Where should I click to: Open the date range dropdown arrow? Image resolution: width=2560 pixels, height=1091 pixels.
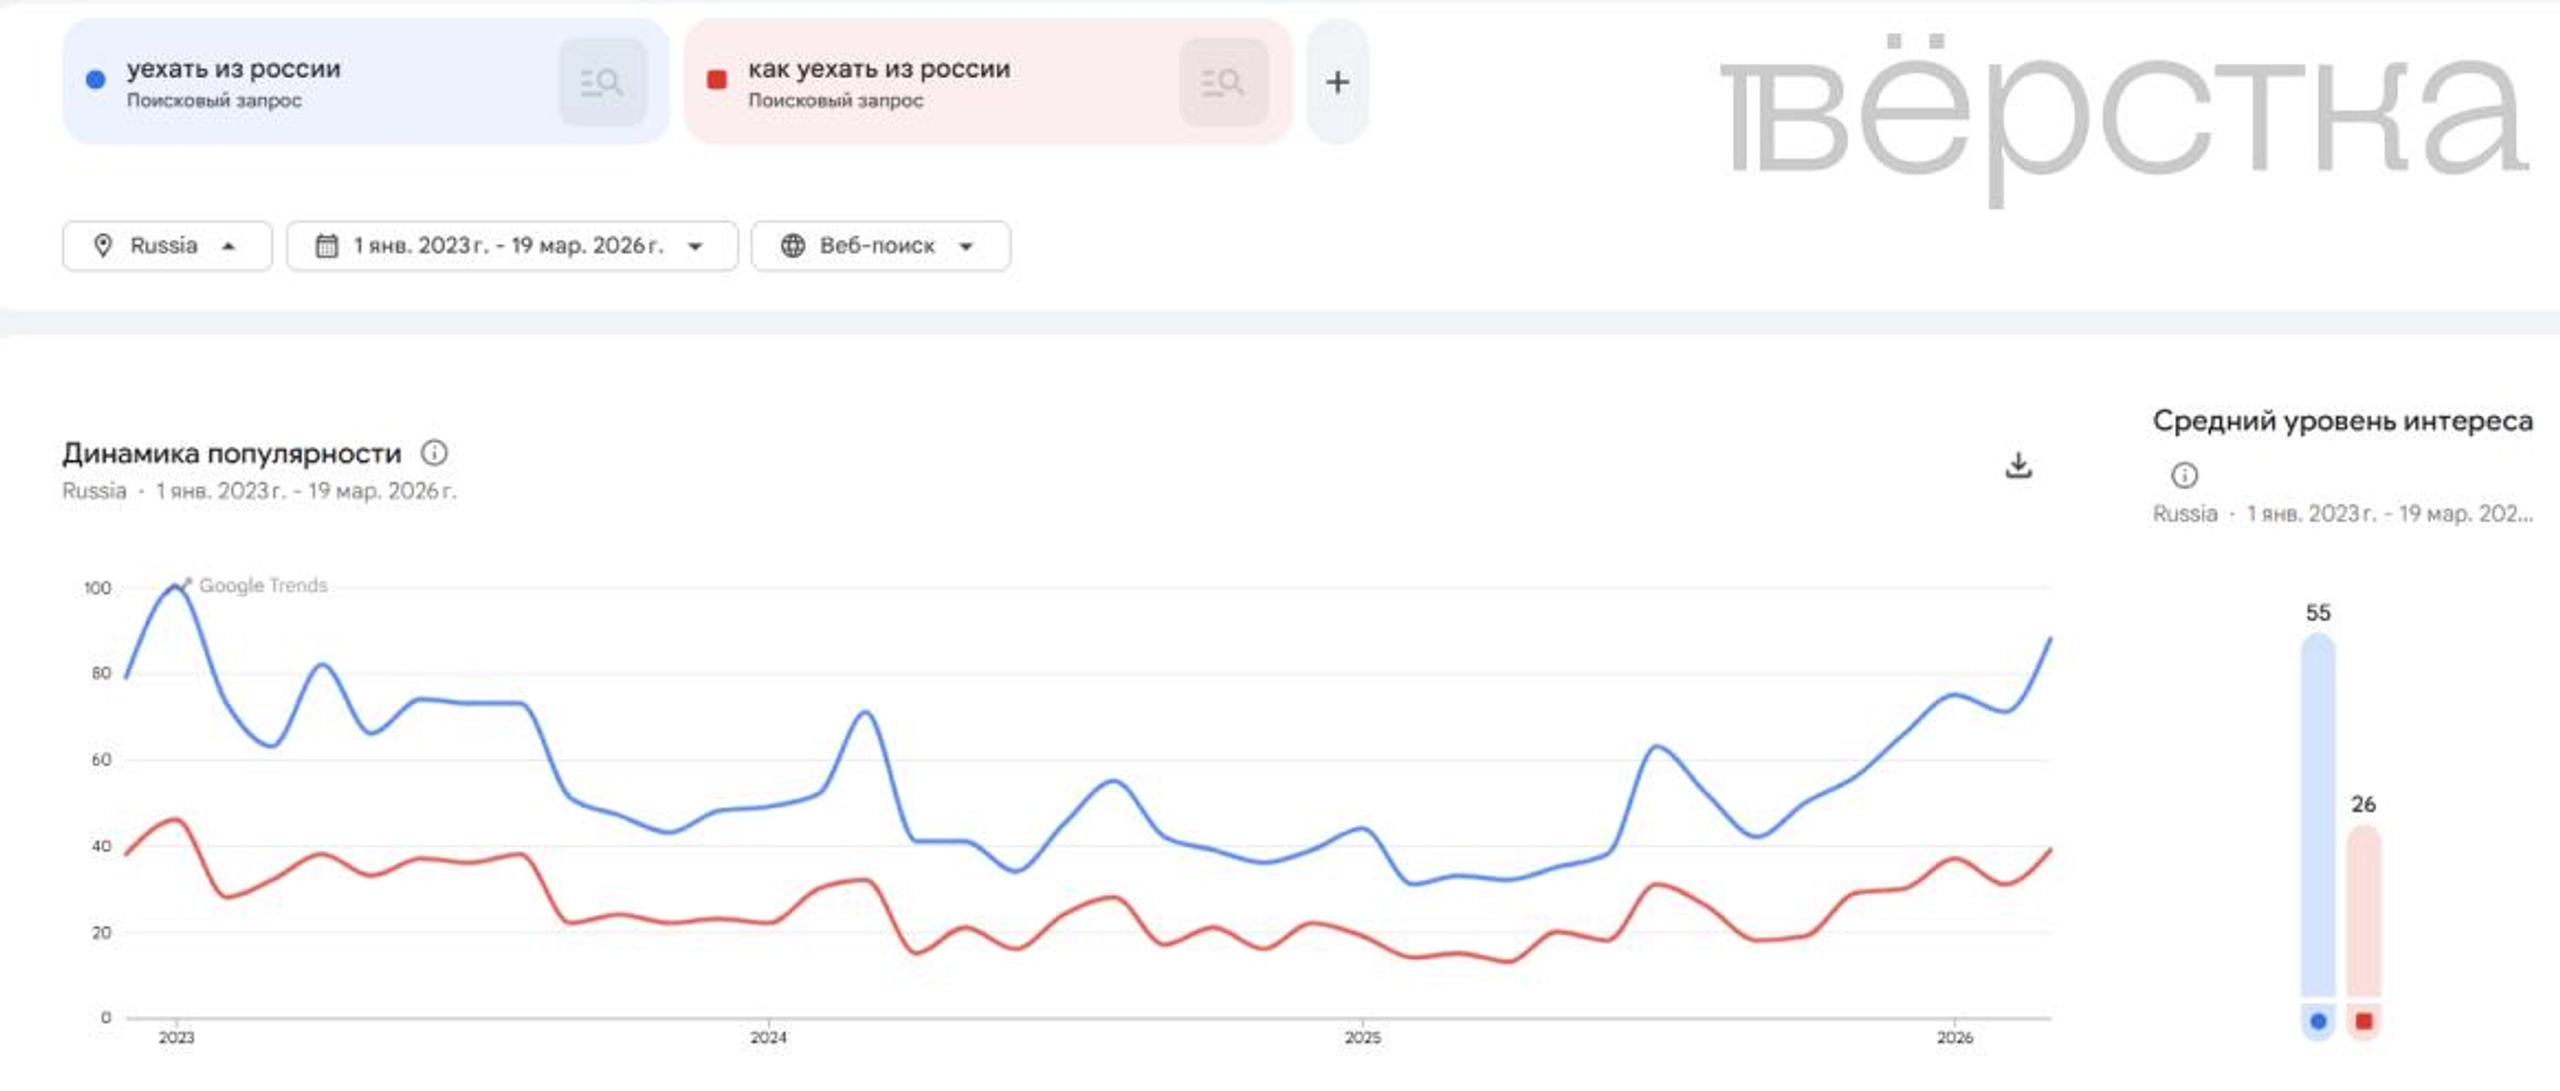pyautogui.click(x=696, y=246)
